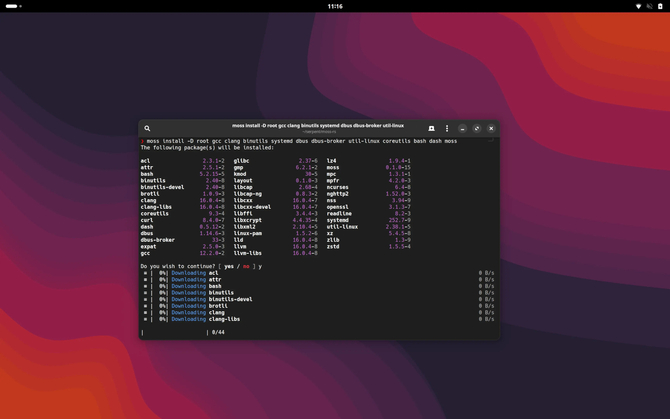Click the 'libffi' package entry
Viewport: 670px width, 419px height.
(243, 214)
